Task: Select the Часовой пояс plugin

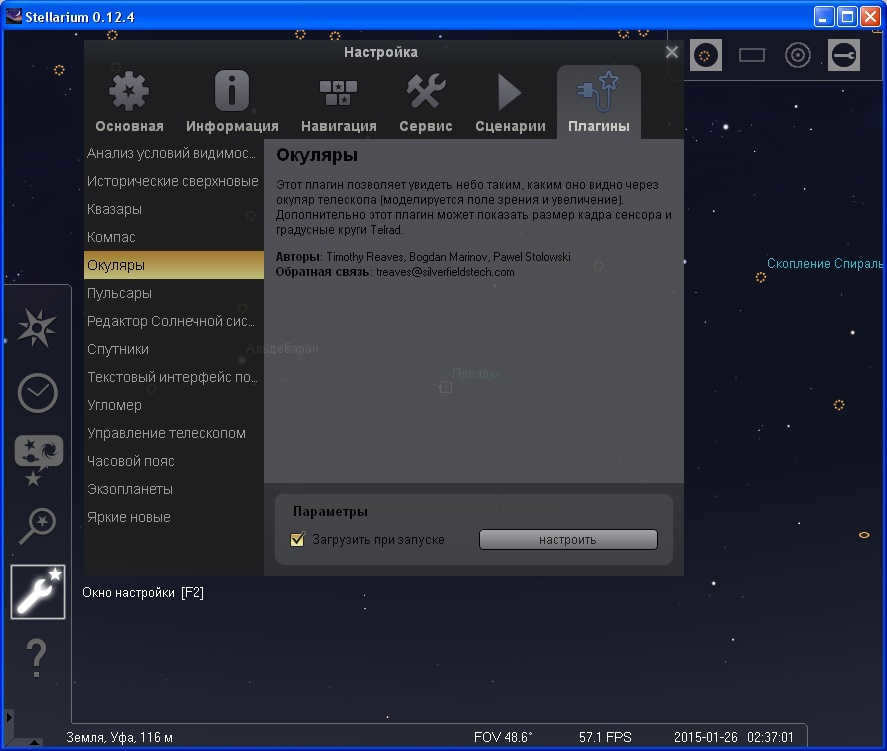Action: point(174,461)
